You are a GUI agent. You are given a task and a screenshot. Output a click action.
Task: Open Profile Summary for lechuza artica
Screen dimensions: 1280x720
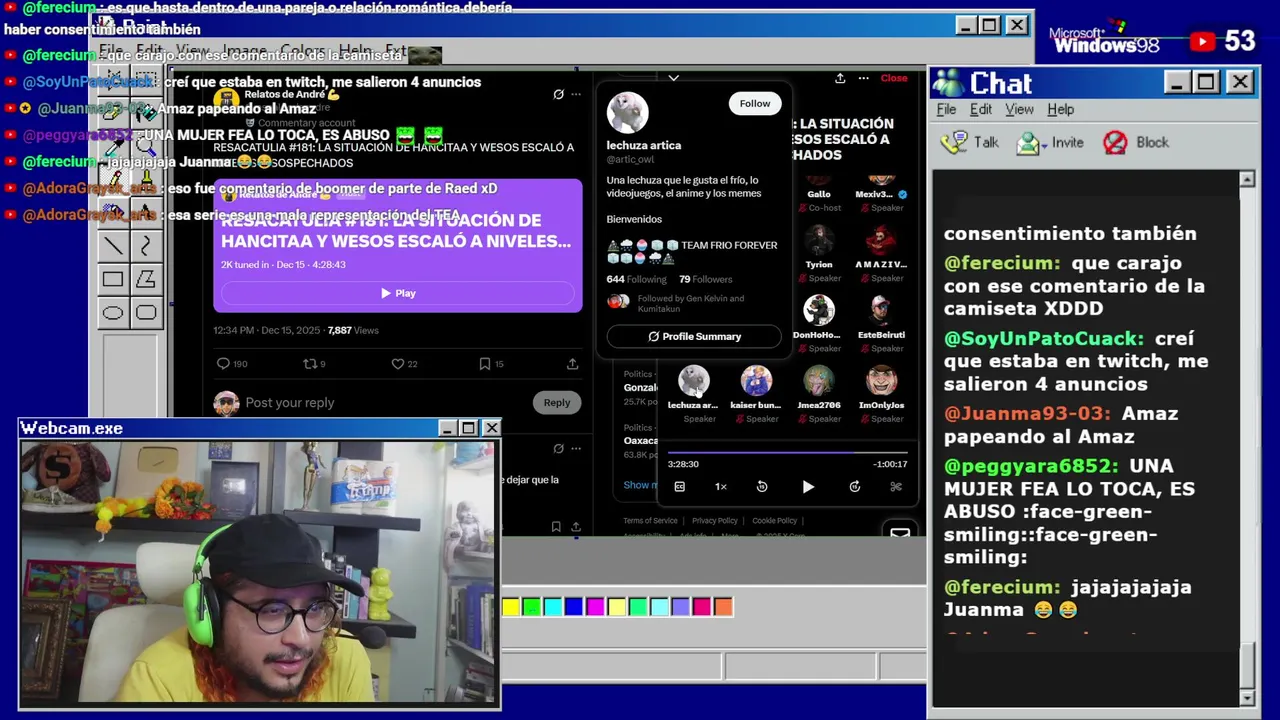click(694, 336)
